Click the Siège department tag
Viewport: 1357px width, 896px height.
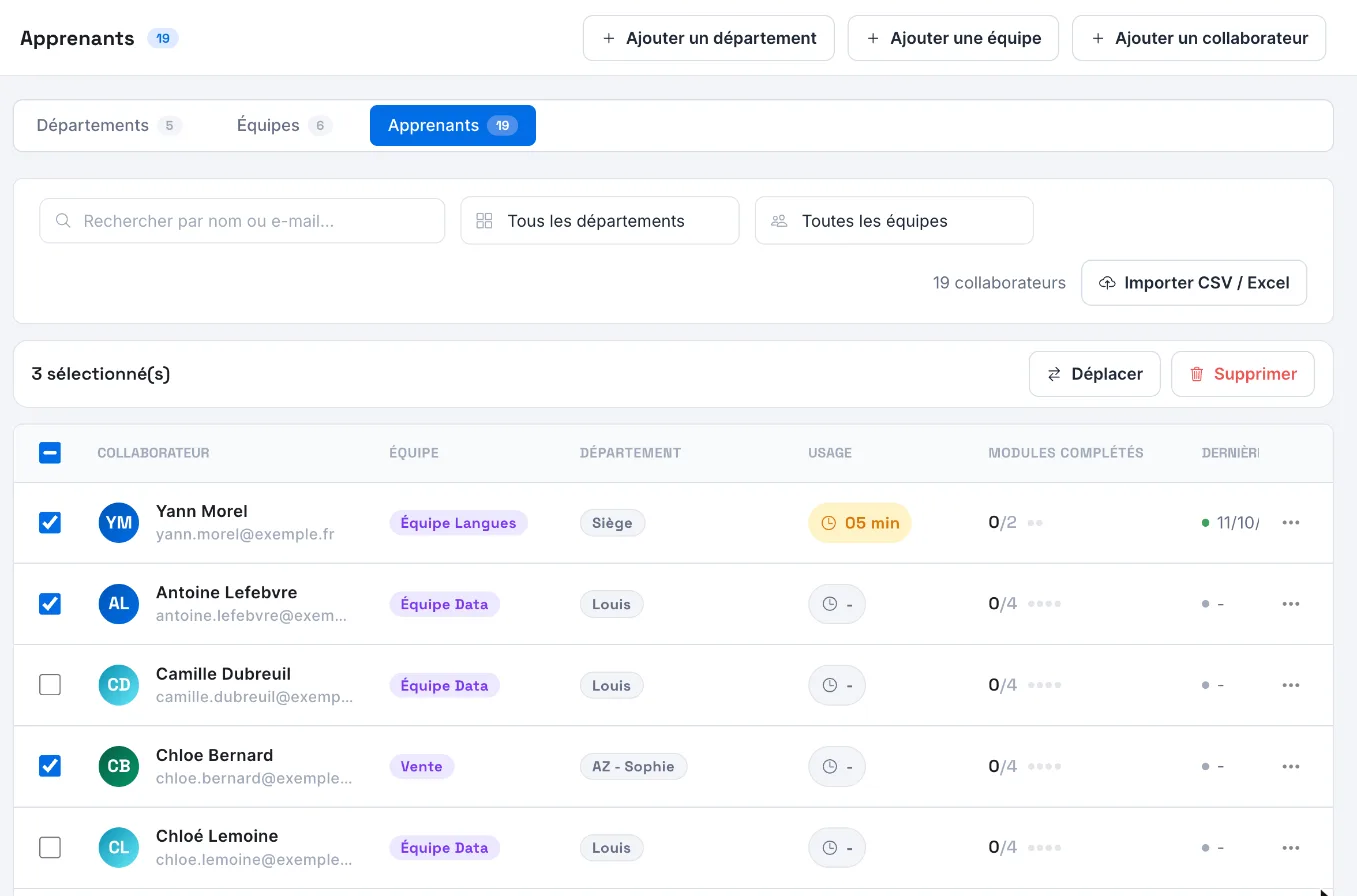[x=613, y=523]
